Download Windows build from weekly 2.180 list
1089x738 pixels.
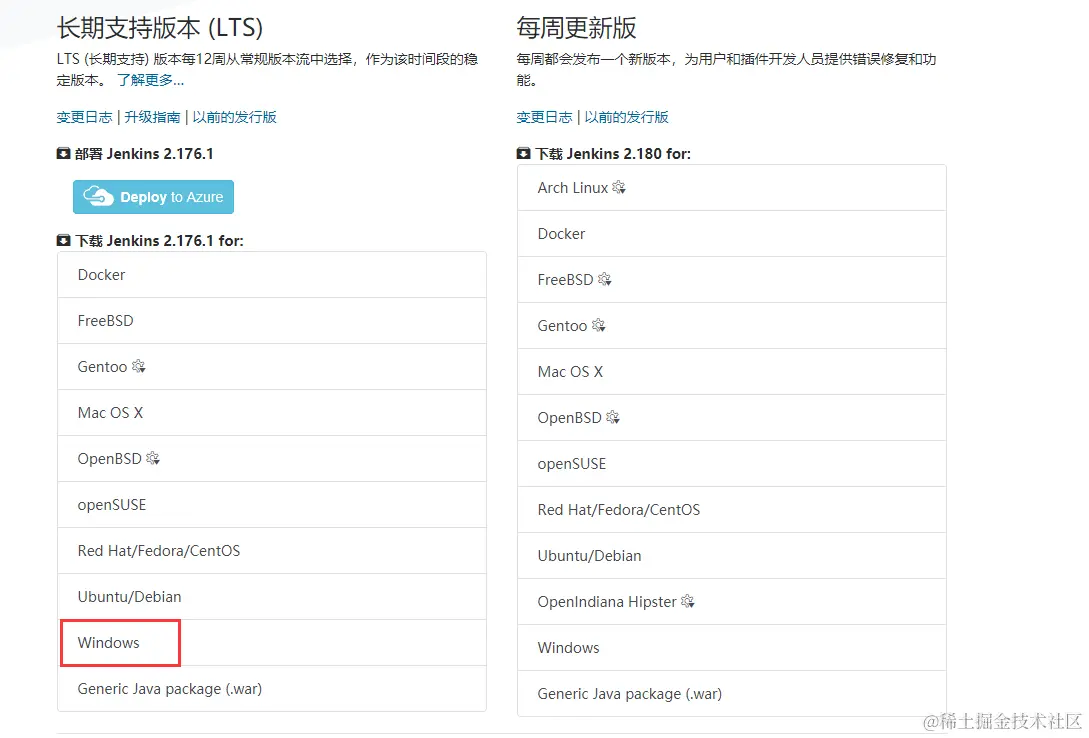731,648
